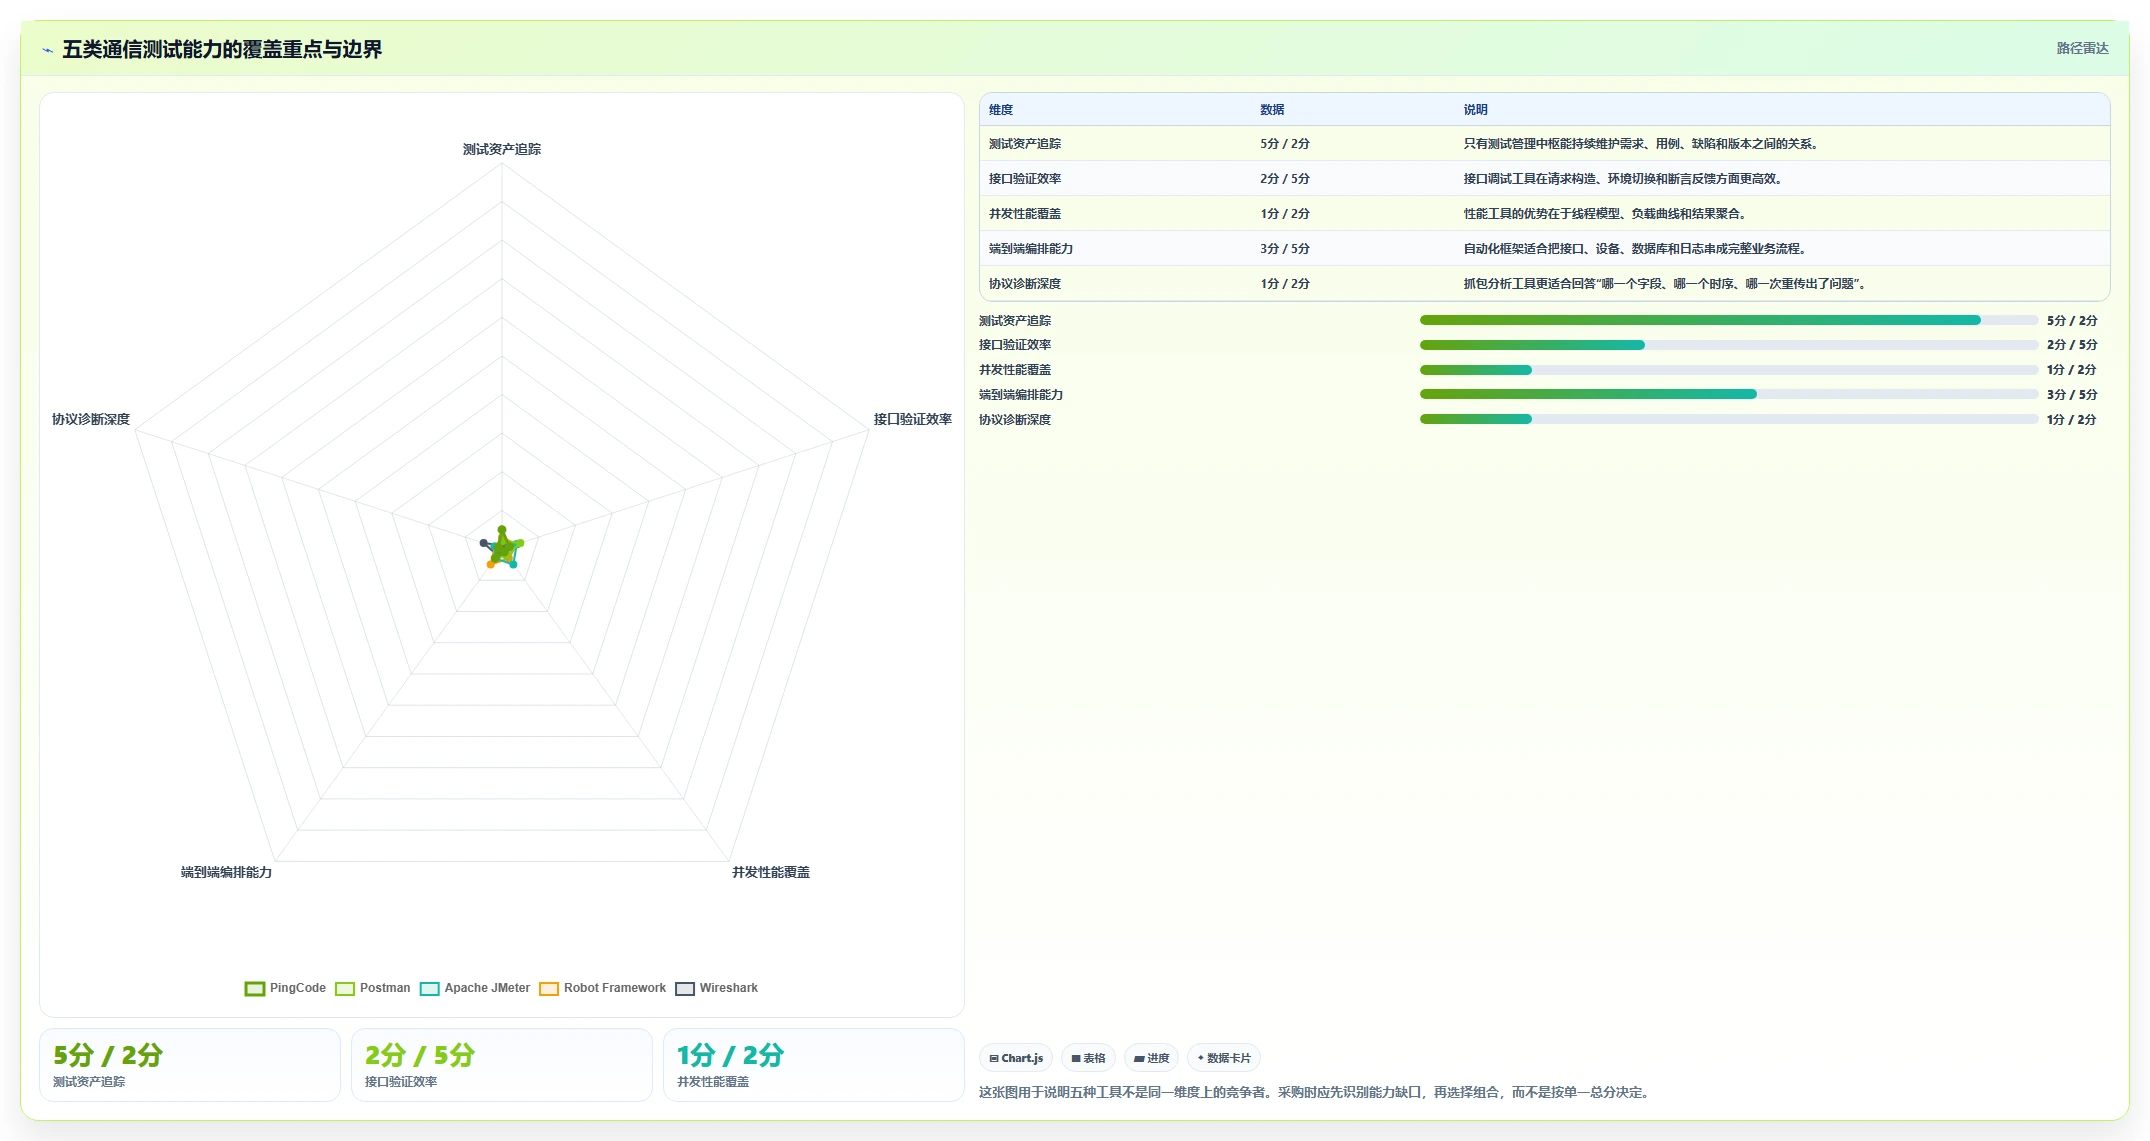Click the page title 五类通信测试能力的覆盖重点与边界
This screenshot has height=1141, width=2150.
222,49
